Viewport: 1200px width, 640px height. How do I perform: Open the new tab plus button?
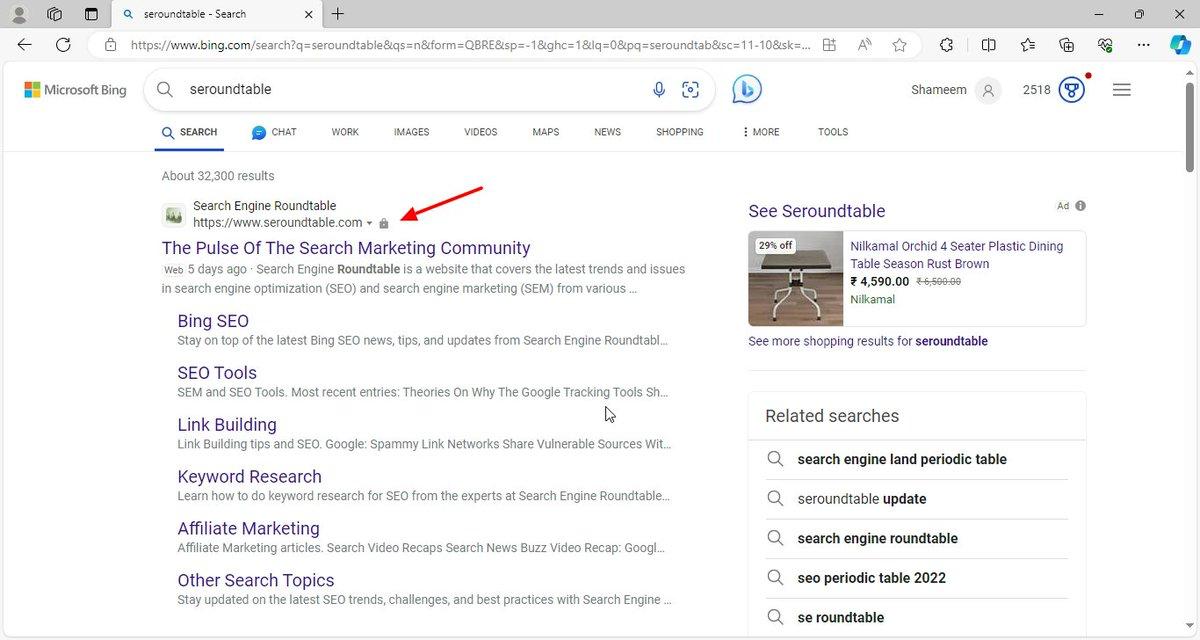coord(338,14)
